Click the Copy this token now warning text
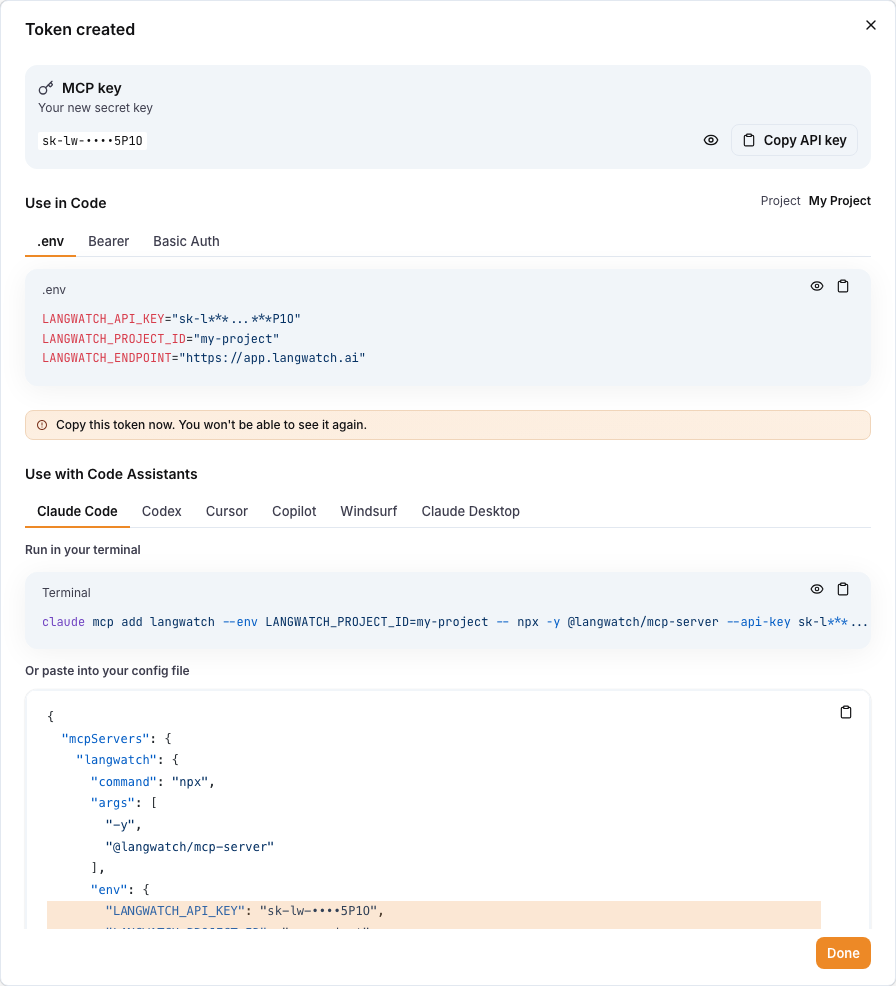 pyautogui.click(x=211, y=425)
